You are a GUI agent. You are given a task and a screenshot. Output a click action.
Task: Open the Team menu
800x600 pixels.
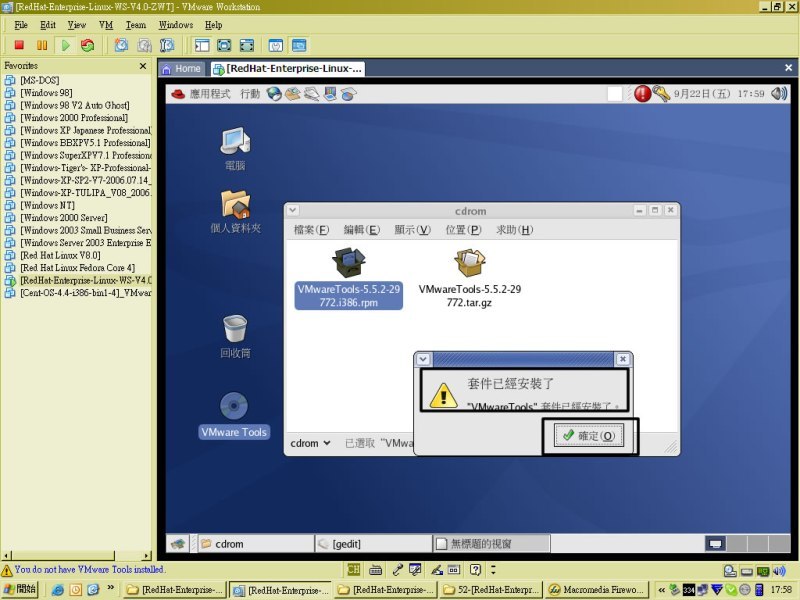(x=136, y=24)
